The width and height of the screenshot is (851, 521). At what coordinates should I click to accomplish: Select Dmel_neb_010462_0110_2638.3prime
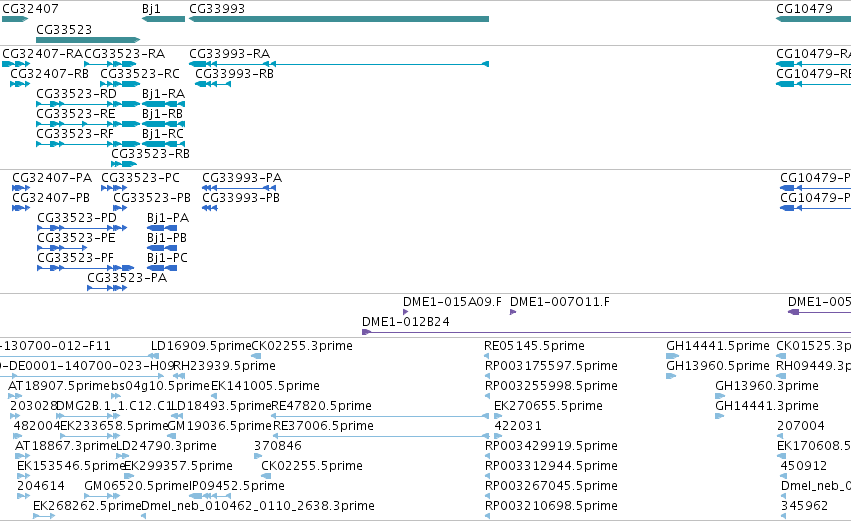(257, 506)
